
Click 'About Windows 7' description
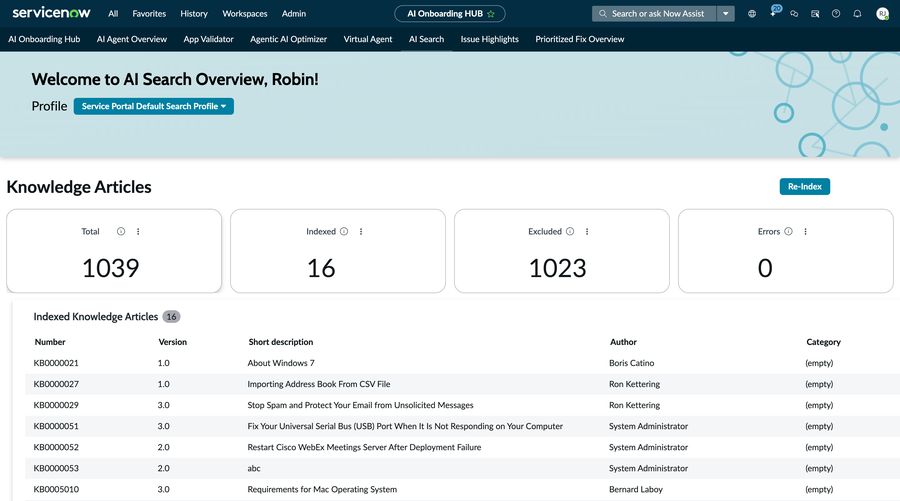(281, 363)
